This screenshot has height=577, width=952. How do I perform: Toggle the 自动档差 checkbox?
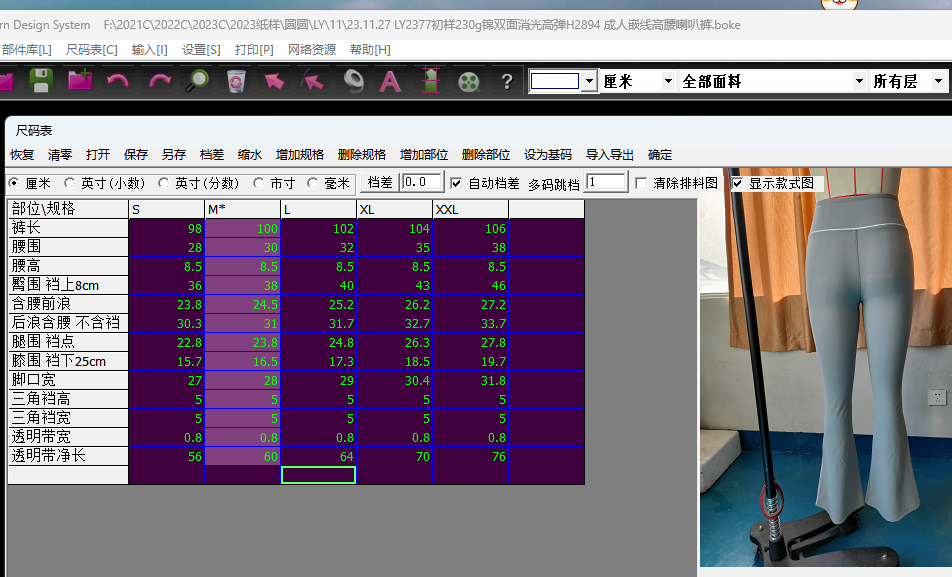click(x=456, y=183)
